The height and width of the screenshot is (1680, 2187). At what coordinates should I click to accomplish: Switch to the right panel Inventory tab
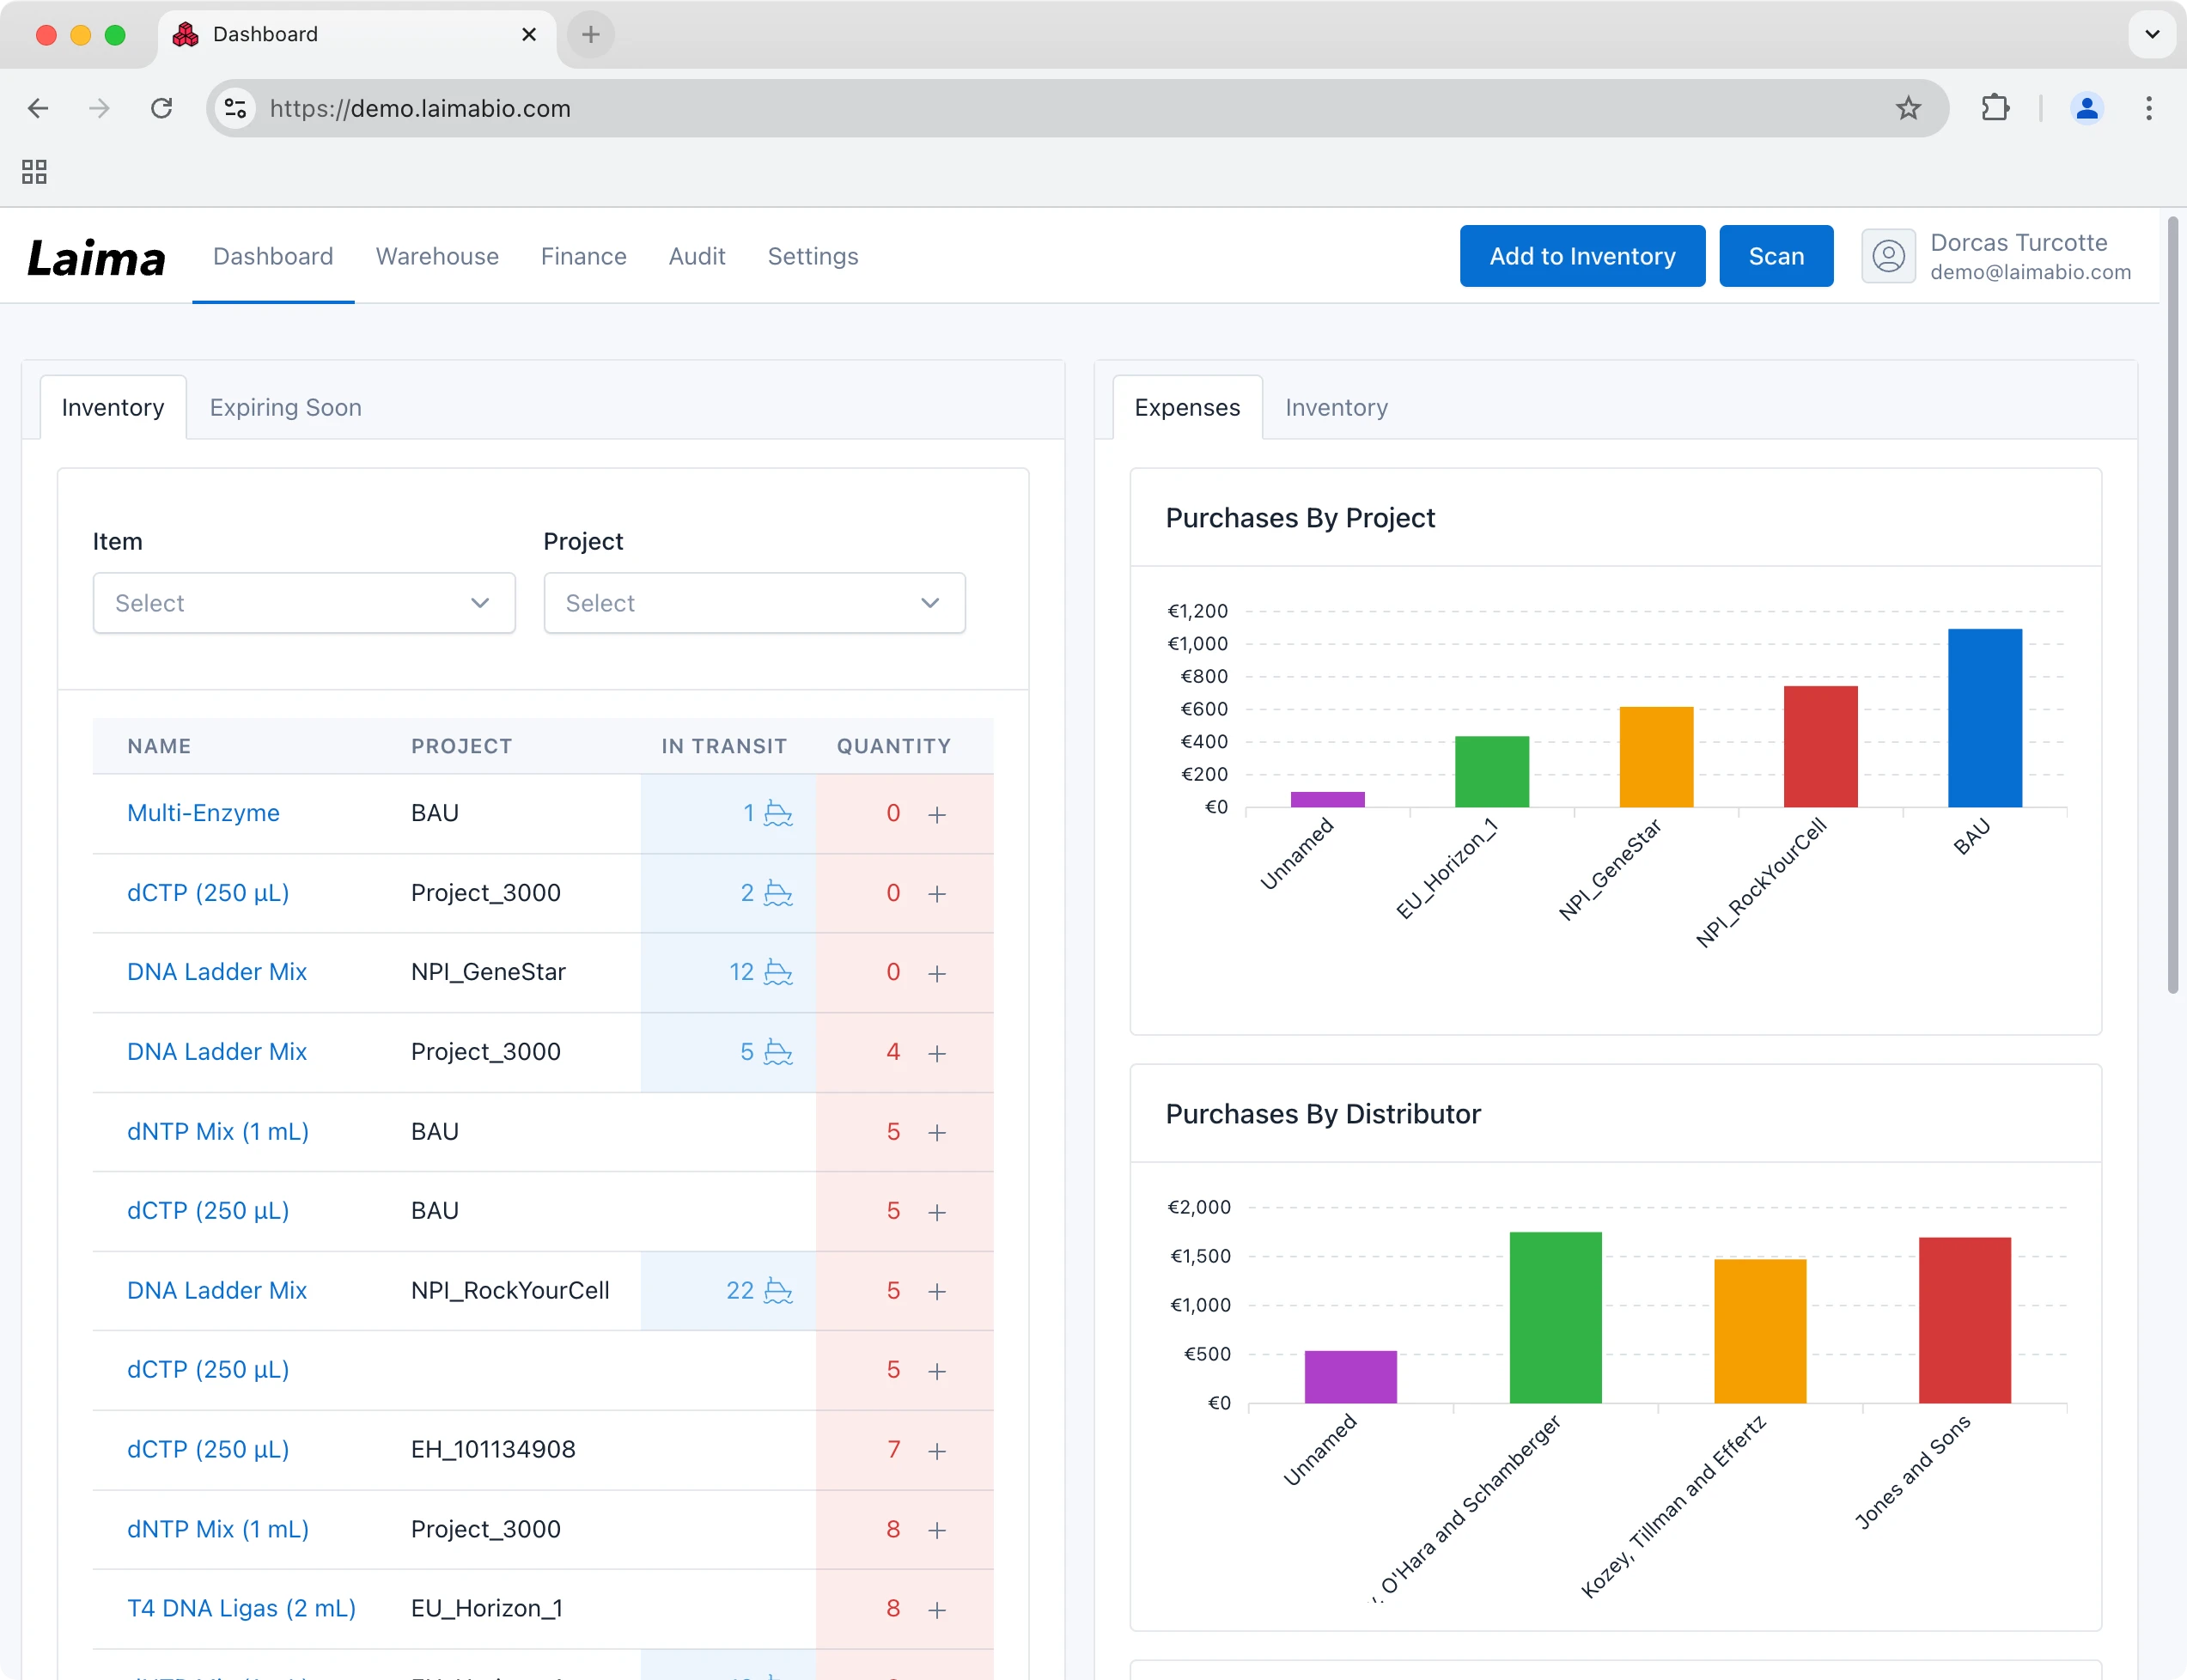1336,408
